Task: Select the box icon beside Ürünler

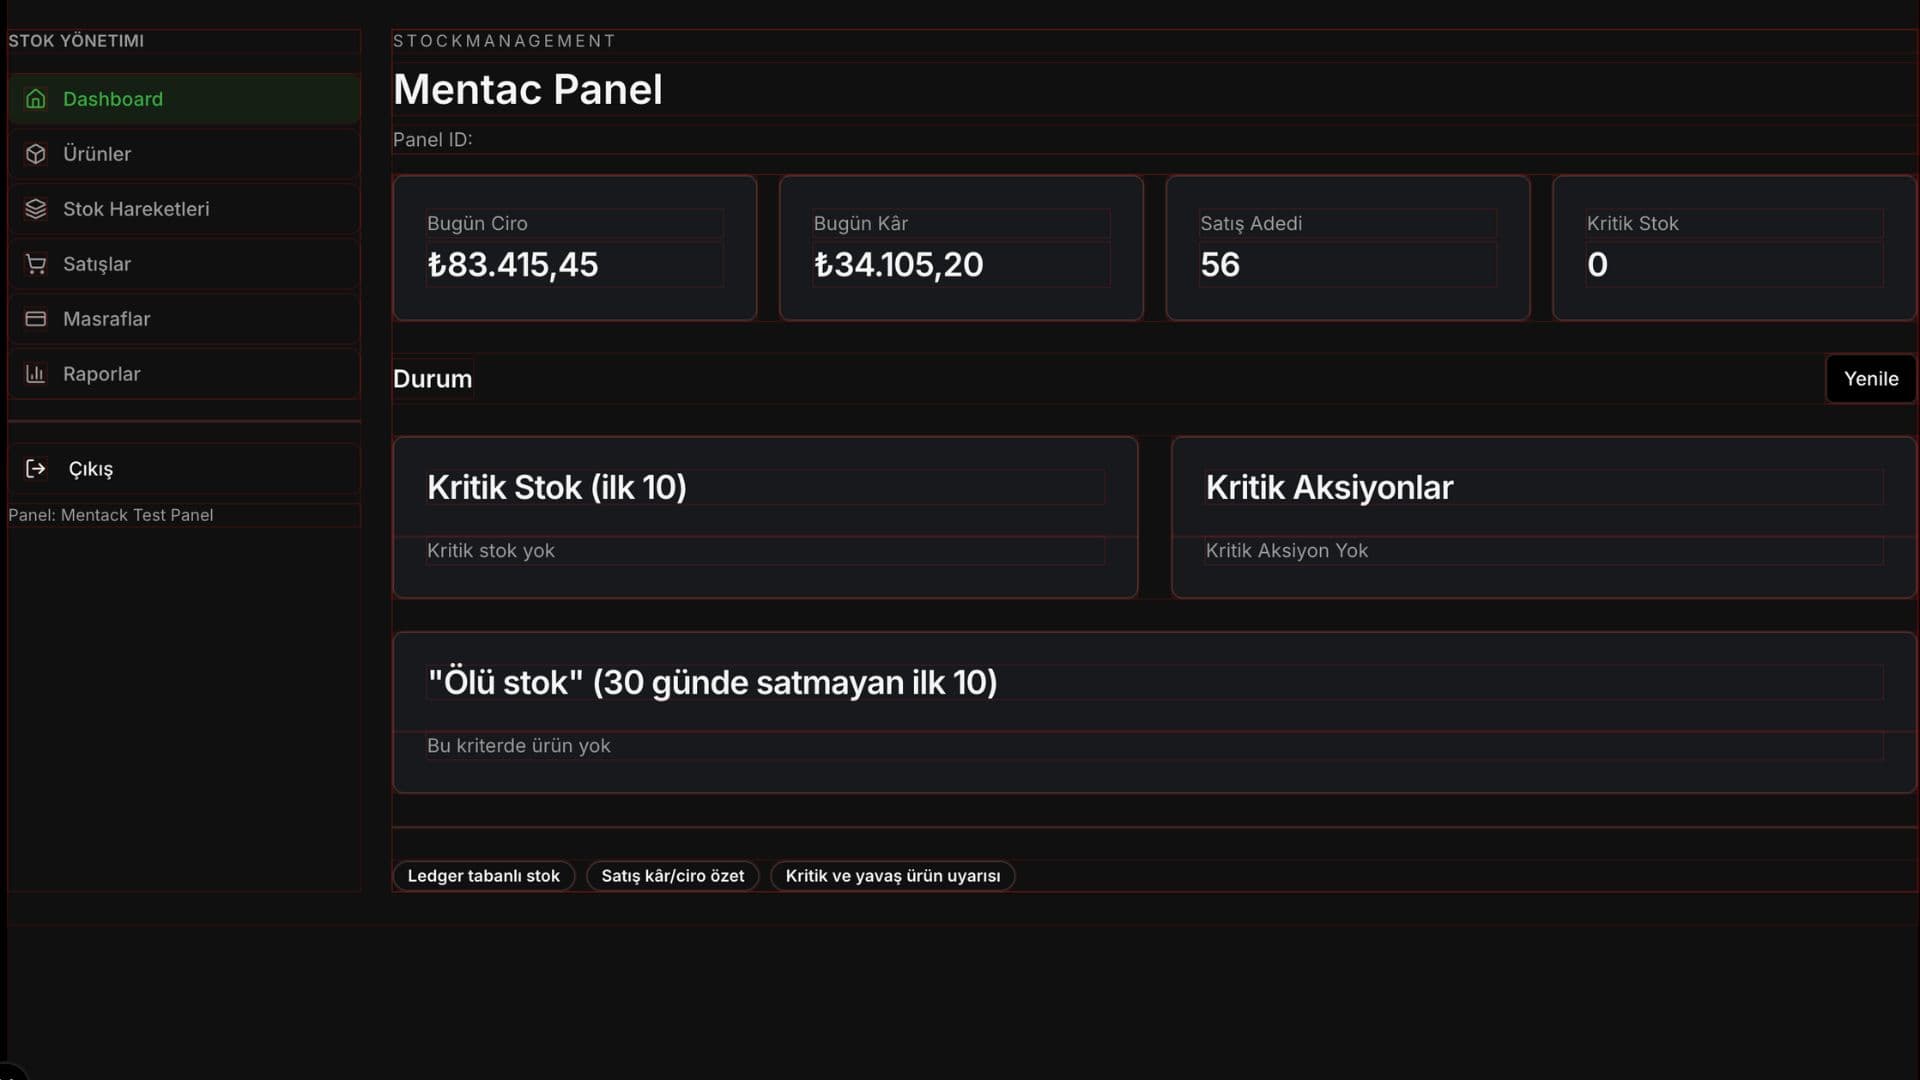Action: (x=36, y=154)
